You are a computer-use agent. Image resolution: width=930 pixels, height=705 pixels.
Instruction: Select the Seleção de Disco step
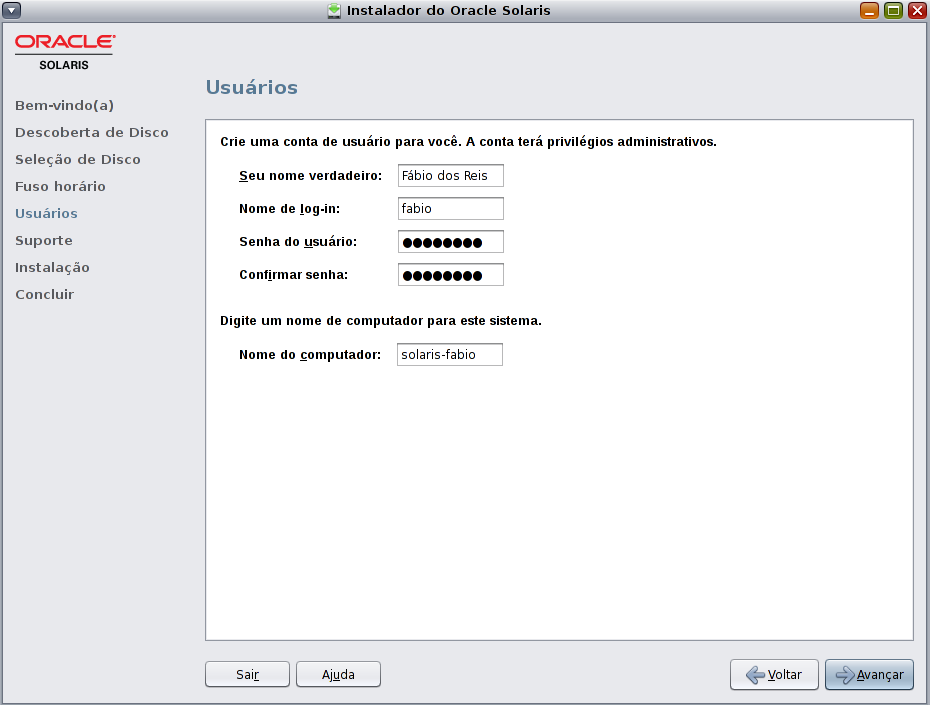tap(78, 159)
